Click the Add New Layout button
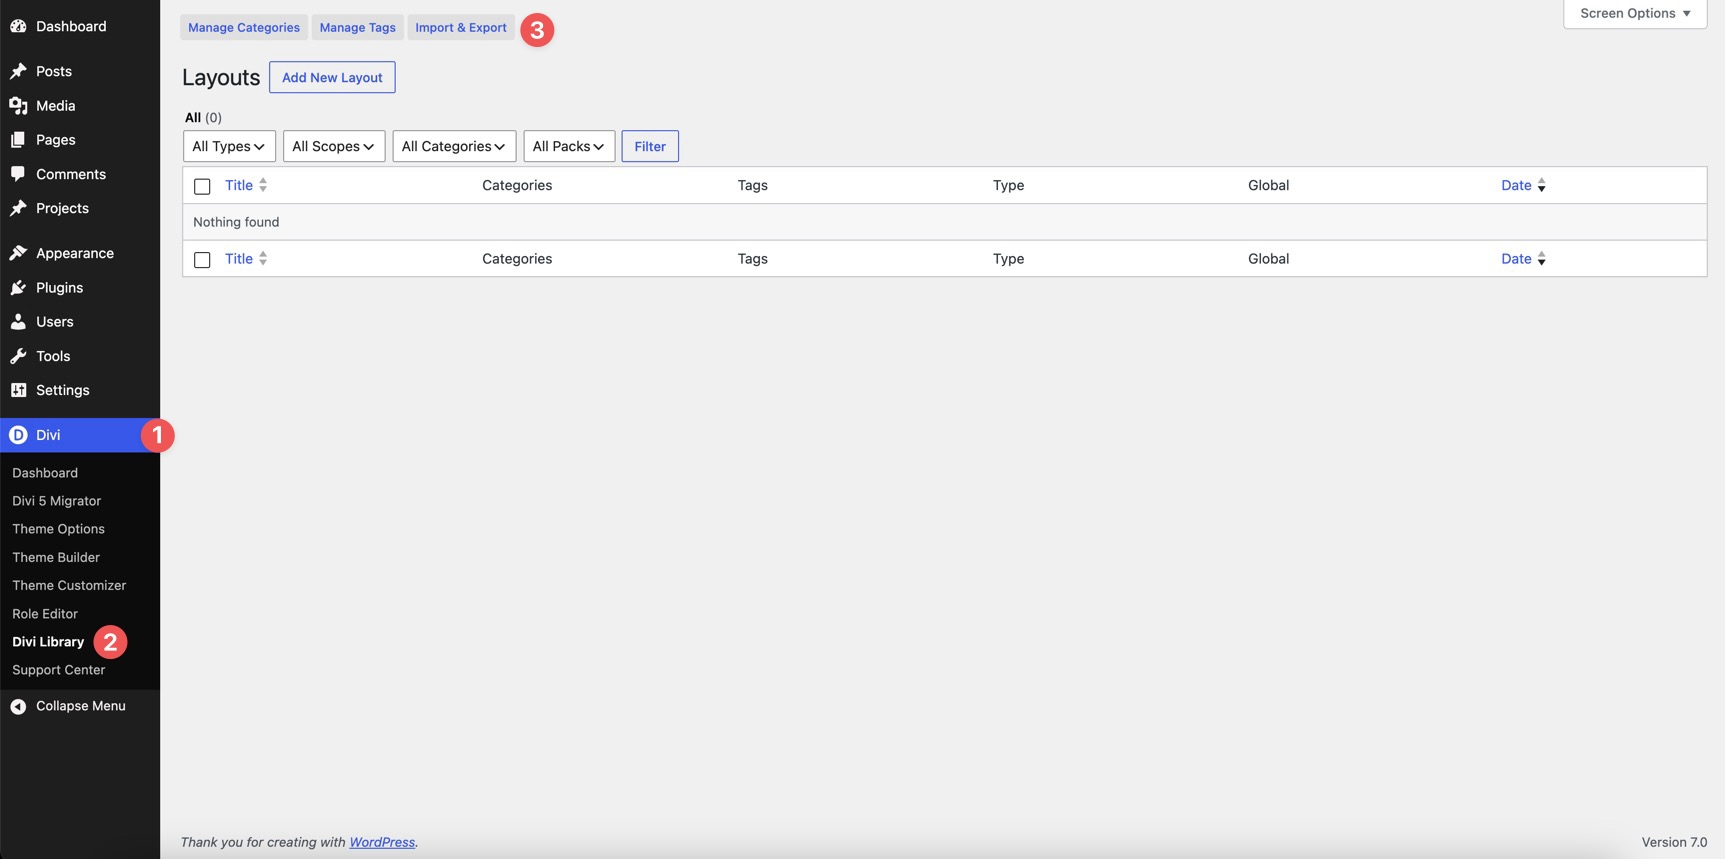1725x859 pixels. 332,77
